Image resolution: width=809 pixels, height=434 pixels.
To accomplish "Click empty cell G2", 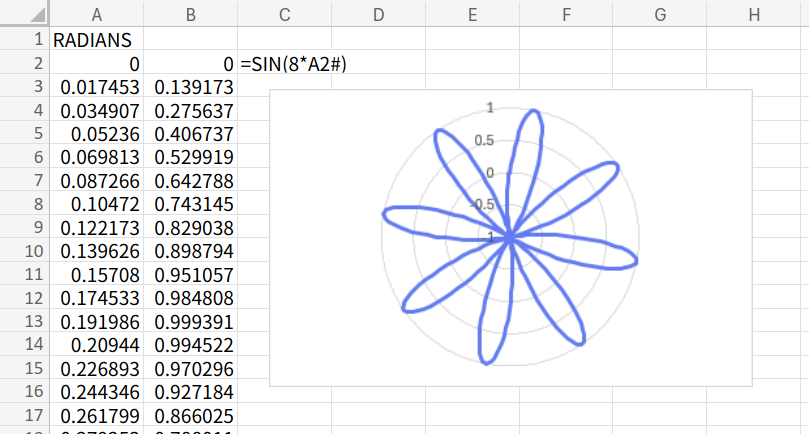I will pos(660,64).
